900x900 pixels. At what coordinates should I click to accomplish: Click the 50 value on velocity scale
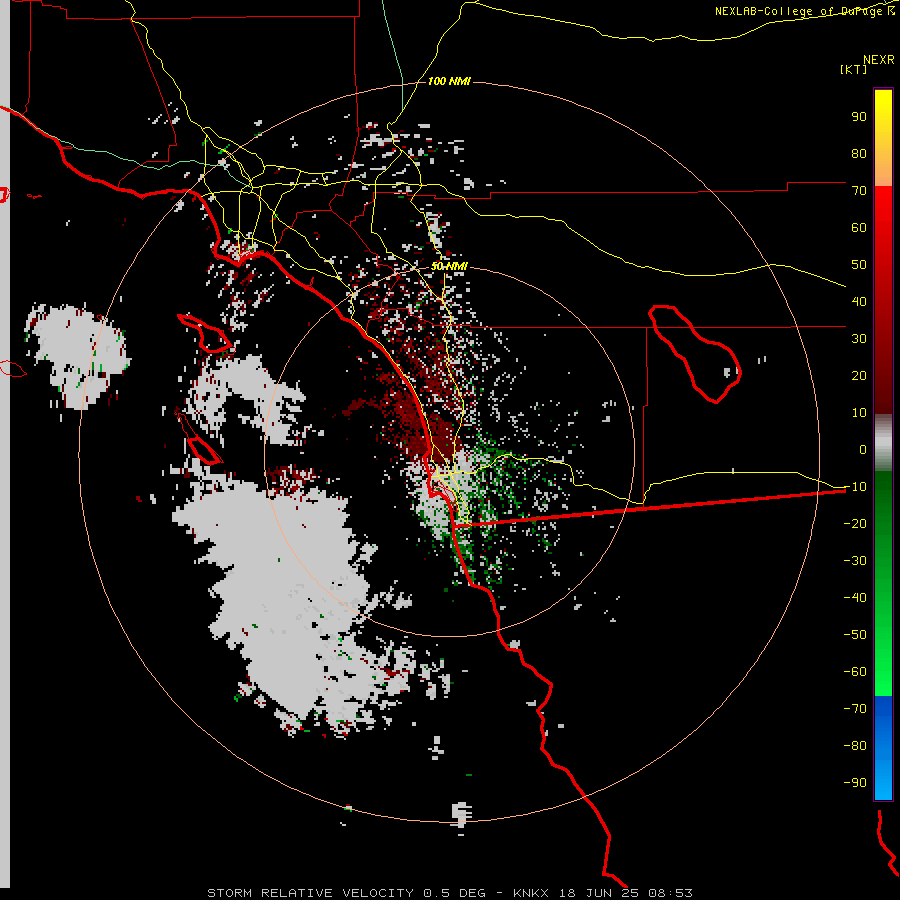click(859, 265)
